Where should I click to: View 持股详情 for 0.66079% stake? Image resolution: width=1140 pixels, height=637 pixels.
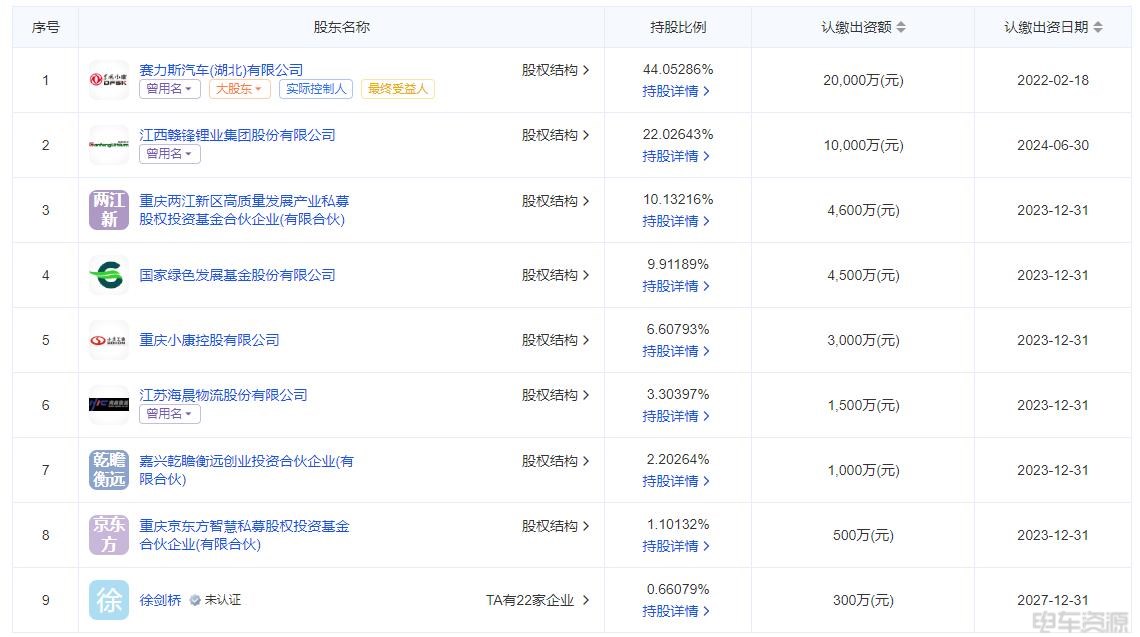click(x=676, y=612)
